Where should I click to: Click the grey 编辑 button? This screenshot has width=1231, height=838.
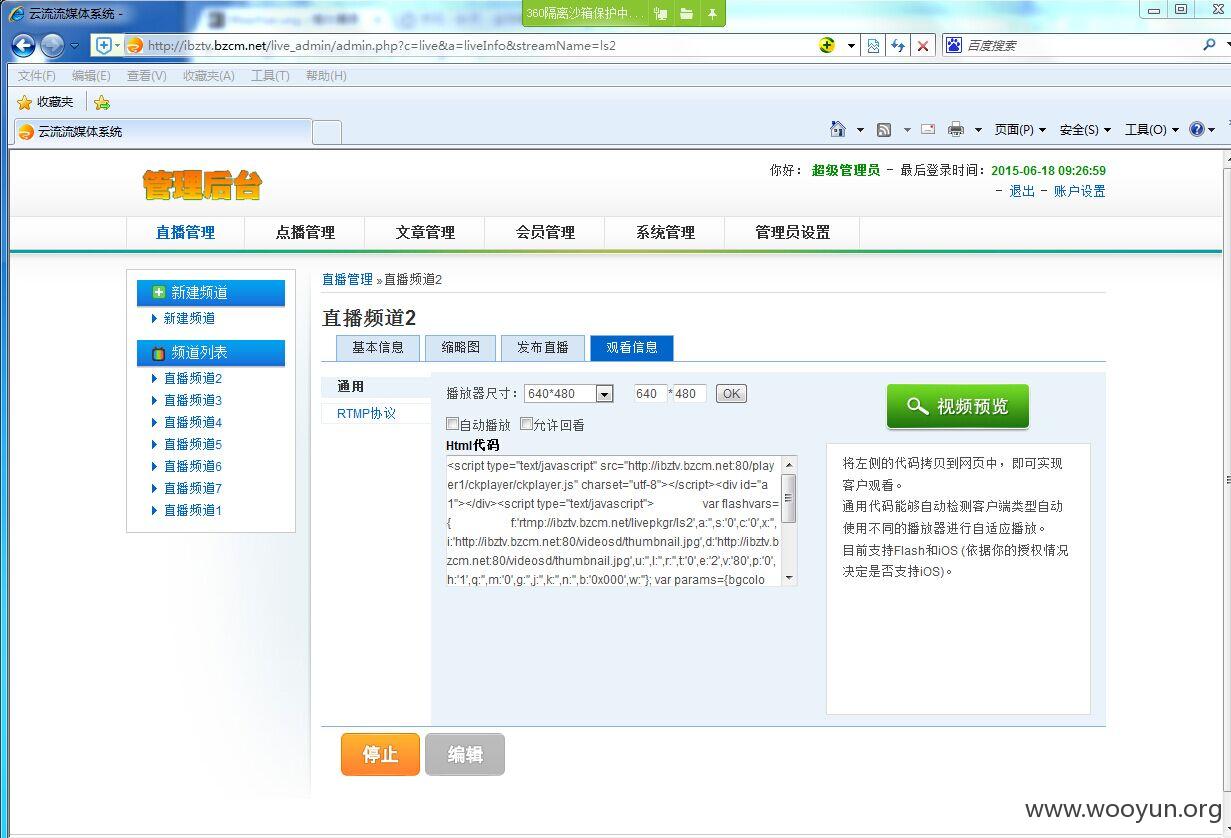(x=465, y=754)
